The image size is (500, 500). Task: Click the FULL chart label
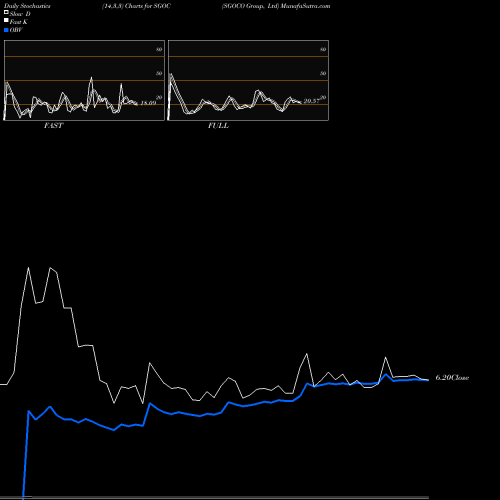click(x=218, y=126)
